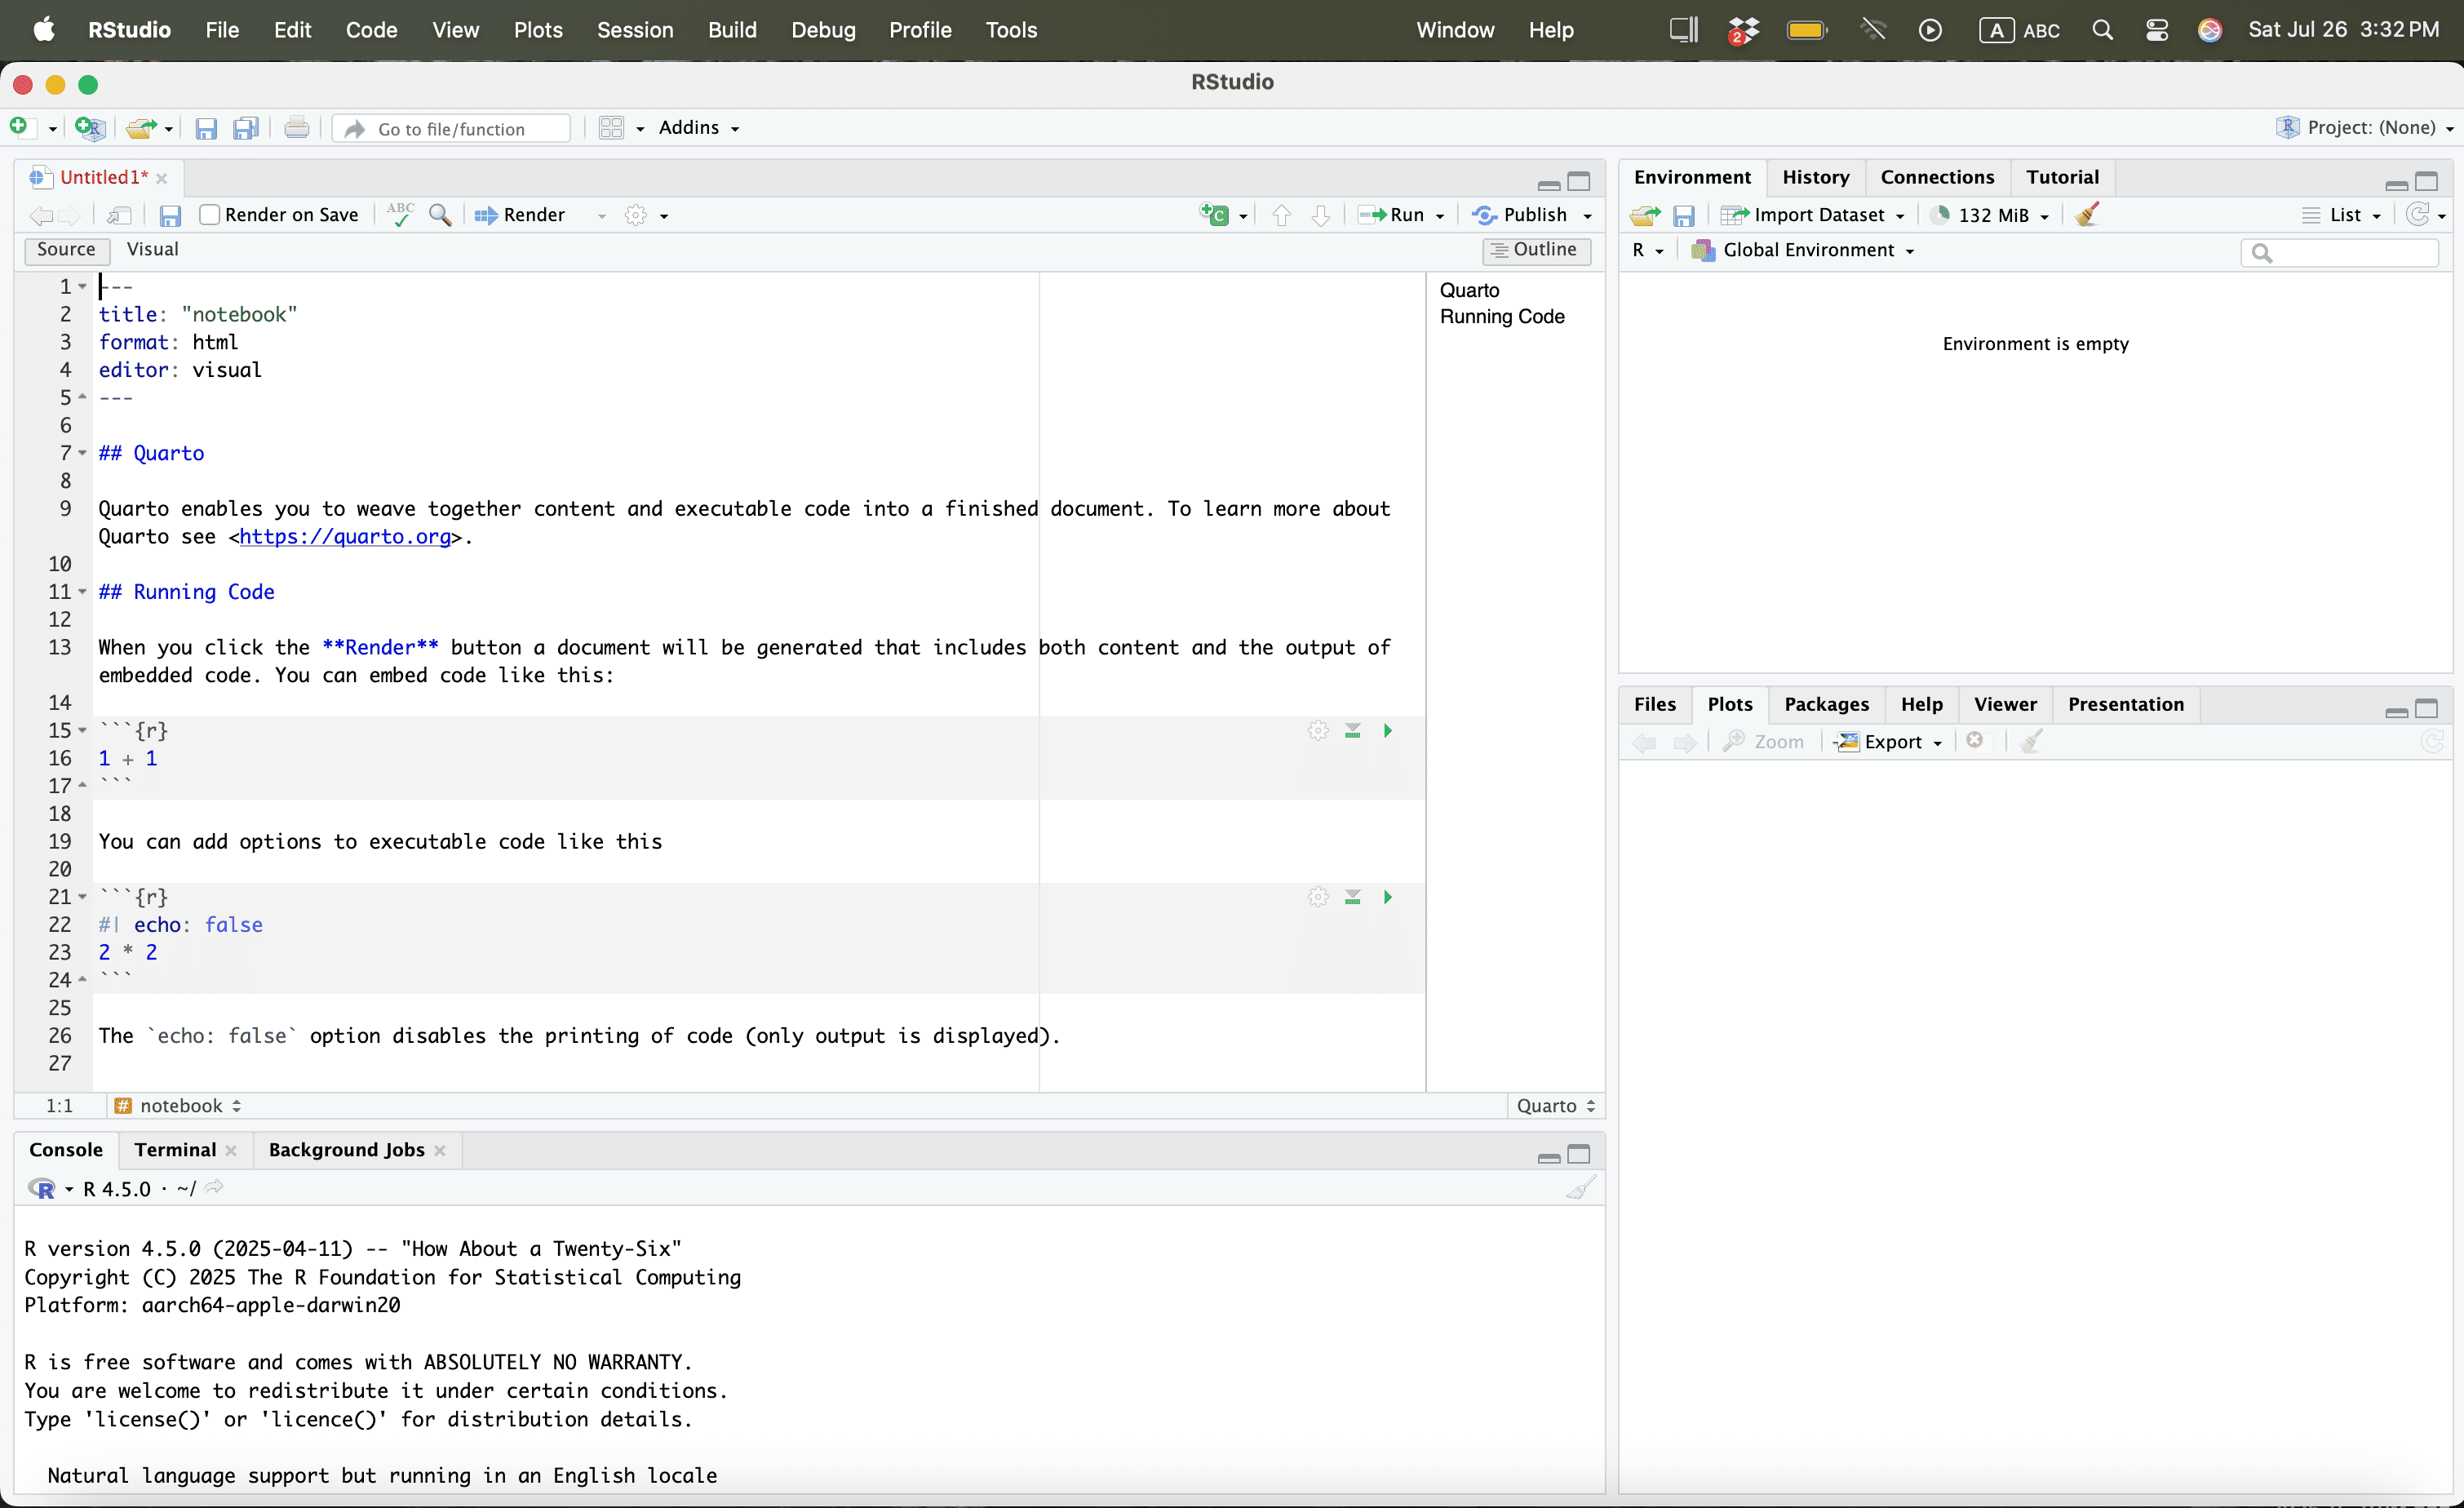
Task: Run all chunks above the second chunk
Action: tap(1353, 897)
